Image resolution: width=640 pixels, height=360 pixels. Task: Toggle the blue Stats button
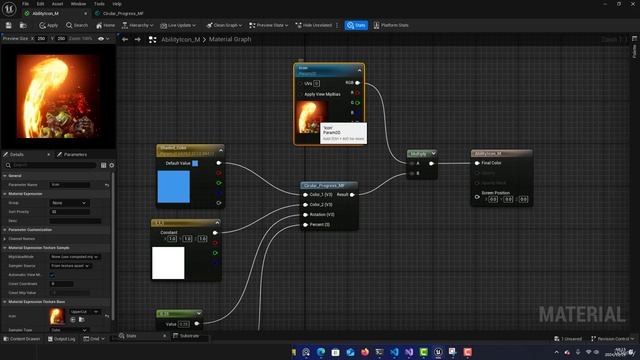(356, 25)
